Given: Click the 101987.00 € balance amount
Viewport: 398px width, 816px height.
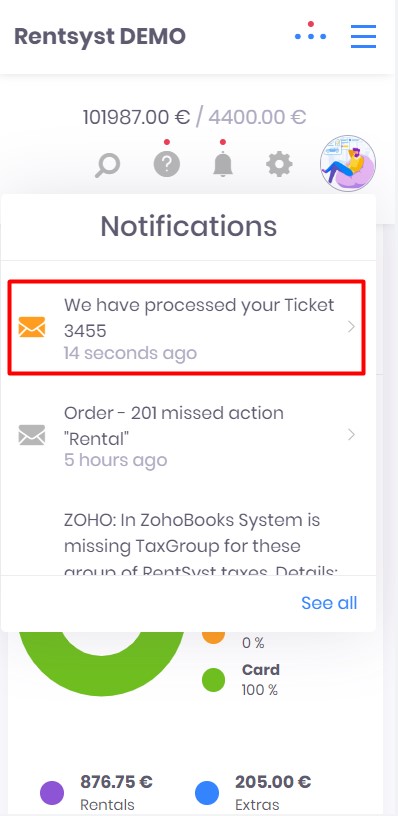Looking at the screenshot, I should click(x=136, y=117).
